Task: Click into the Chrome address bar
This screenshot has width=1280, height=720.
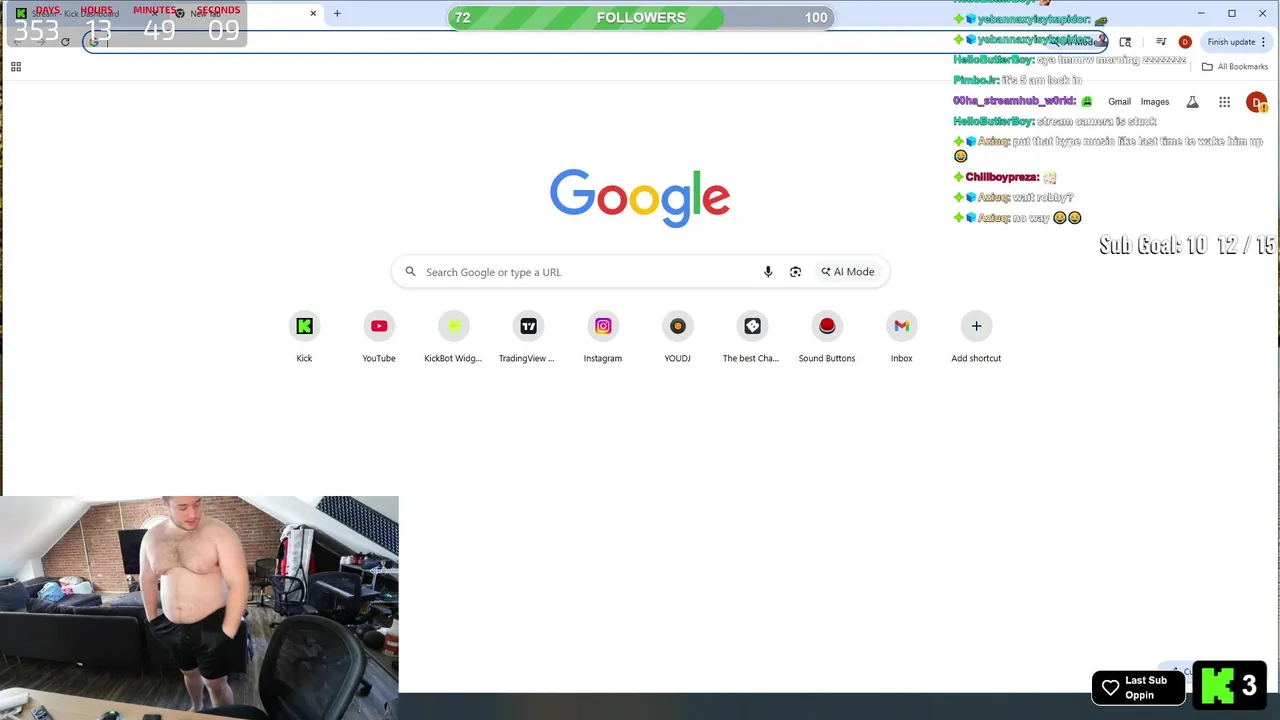Action: coord(595,42)
